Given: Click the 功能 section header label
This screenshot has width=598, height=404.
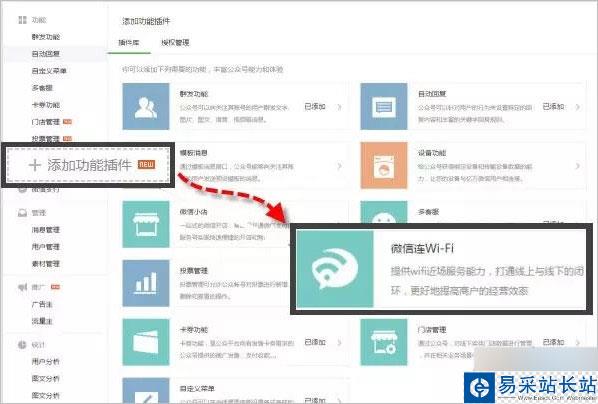Looking at the screenshot, I should pos(39,20).
